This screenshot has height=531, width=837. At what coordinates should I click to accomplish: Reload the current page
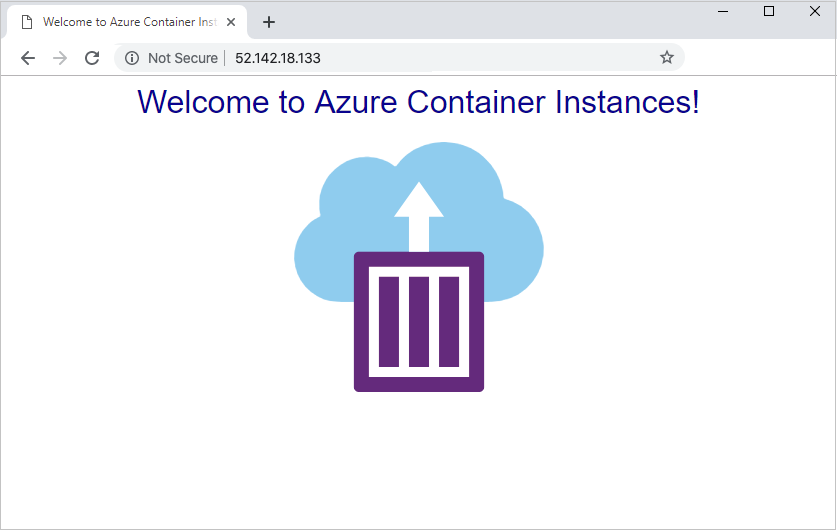click(92, 58)
